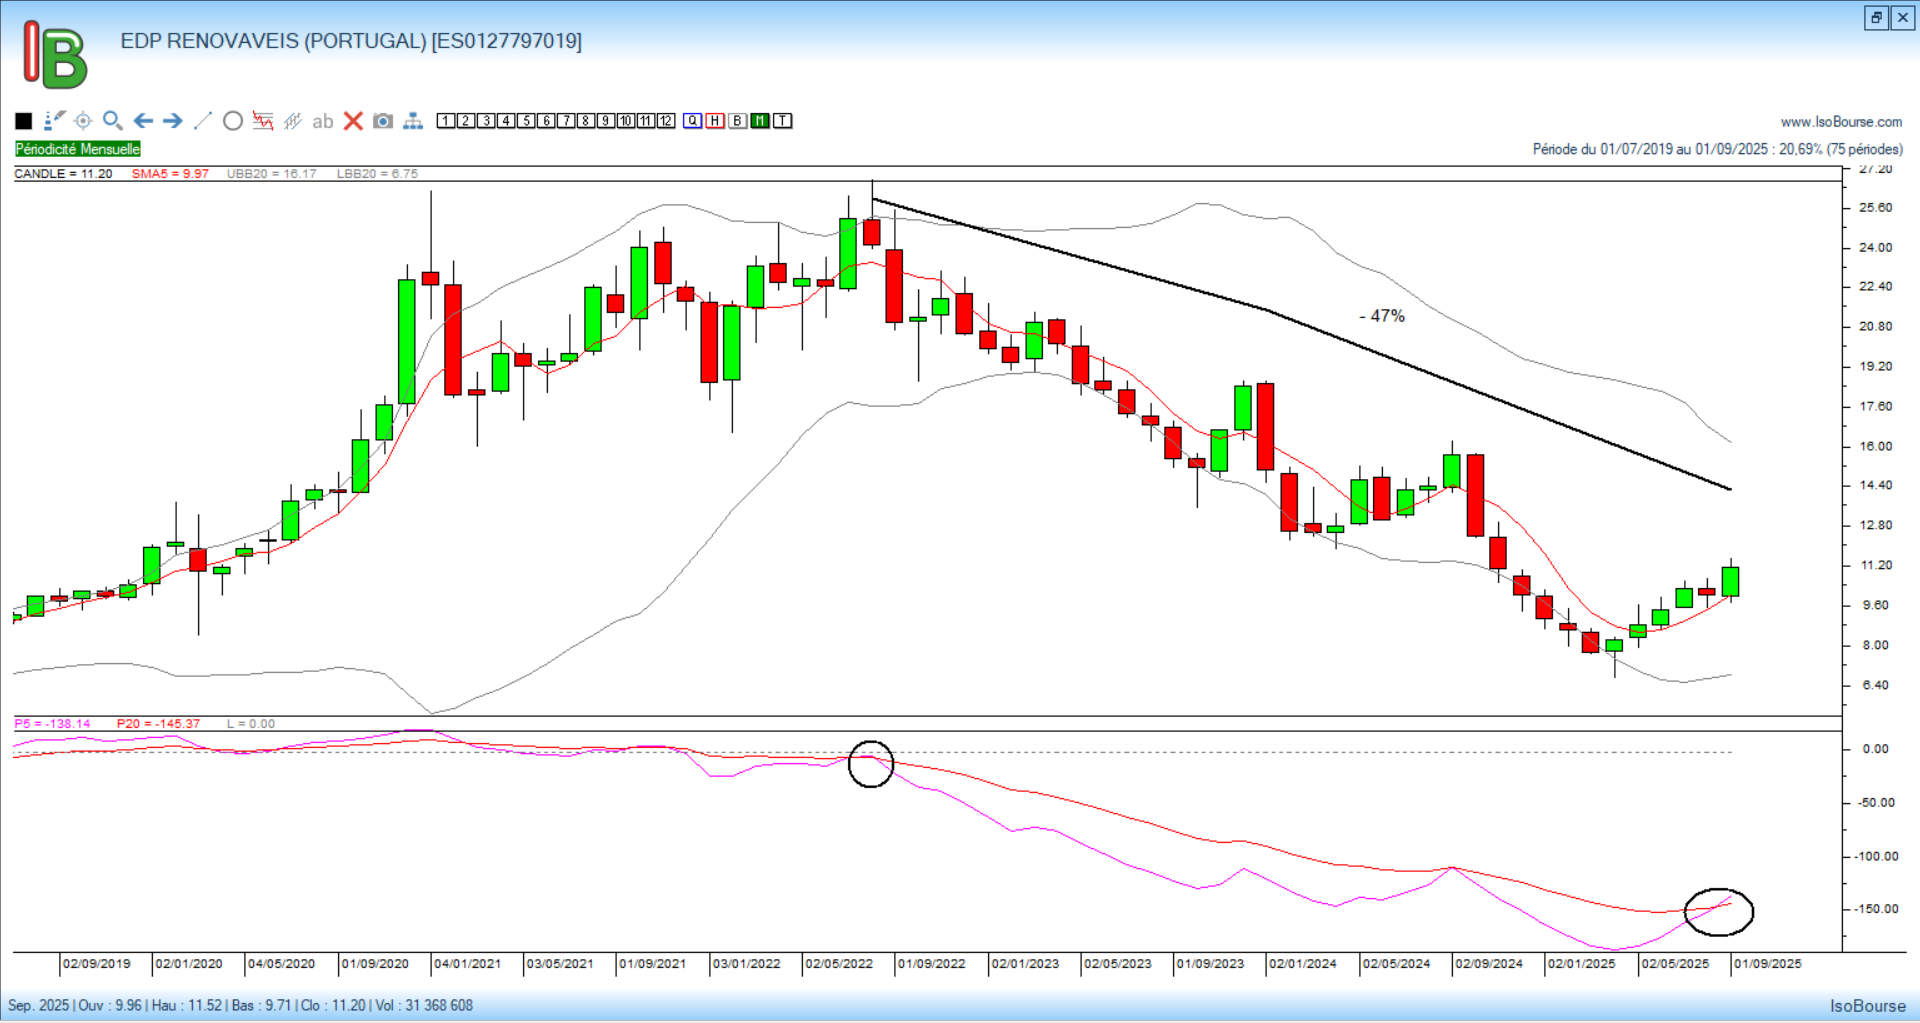Take a chart snapshot with camera icon
The image size is (1920, 1023).
(x=383, y=121)
